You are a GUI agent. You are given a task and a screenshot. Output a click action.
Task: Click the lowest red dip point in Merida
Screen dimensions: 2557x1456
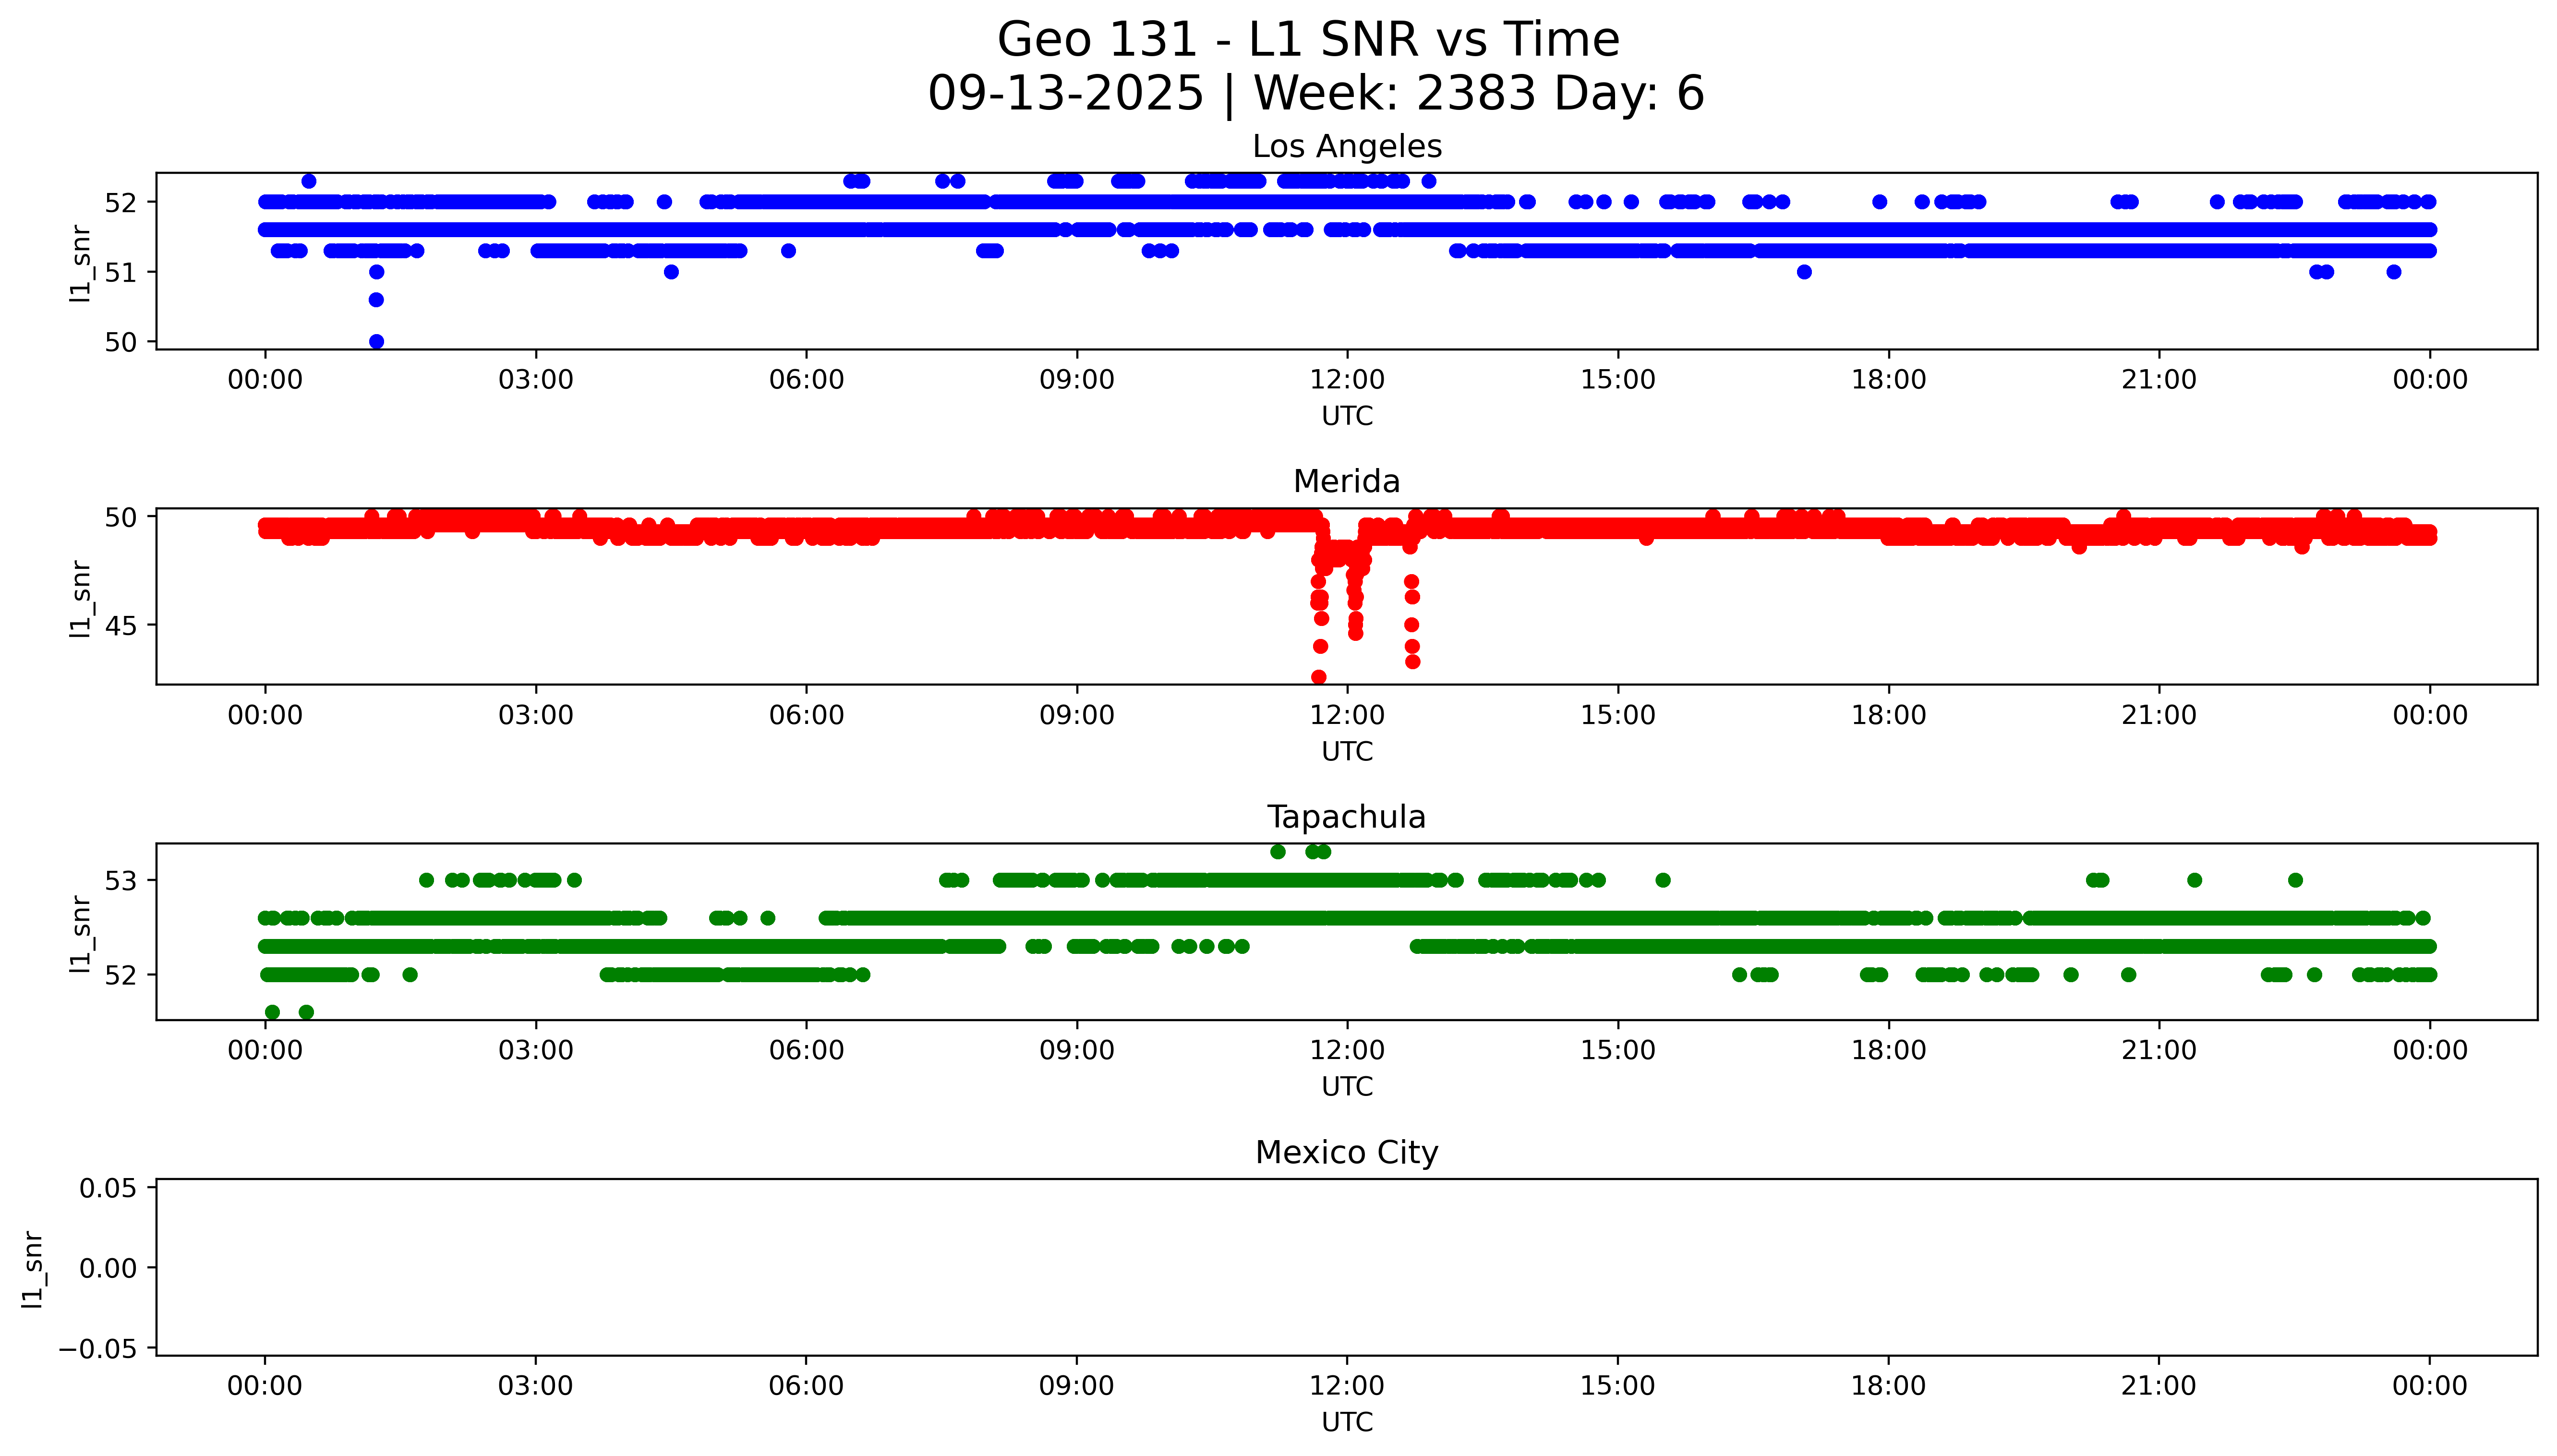click(x=1319, y=677)
